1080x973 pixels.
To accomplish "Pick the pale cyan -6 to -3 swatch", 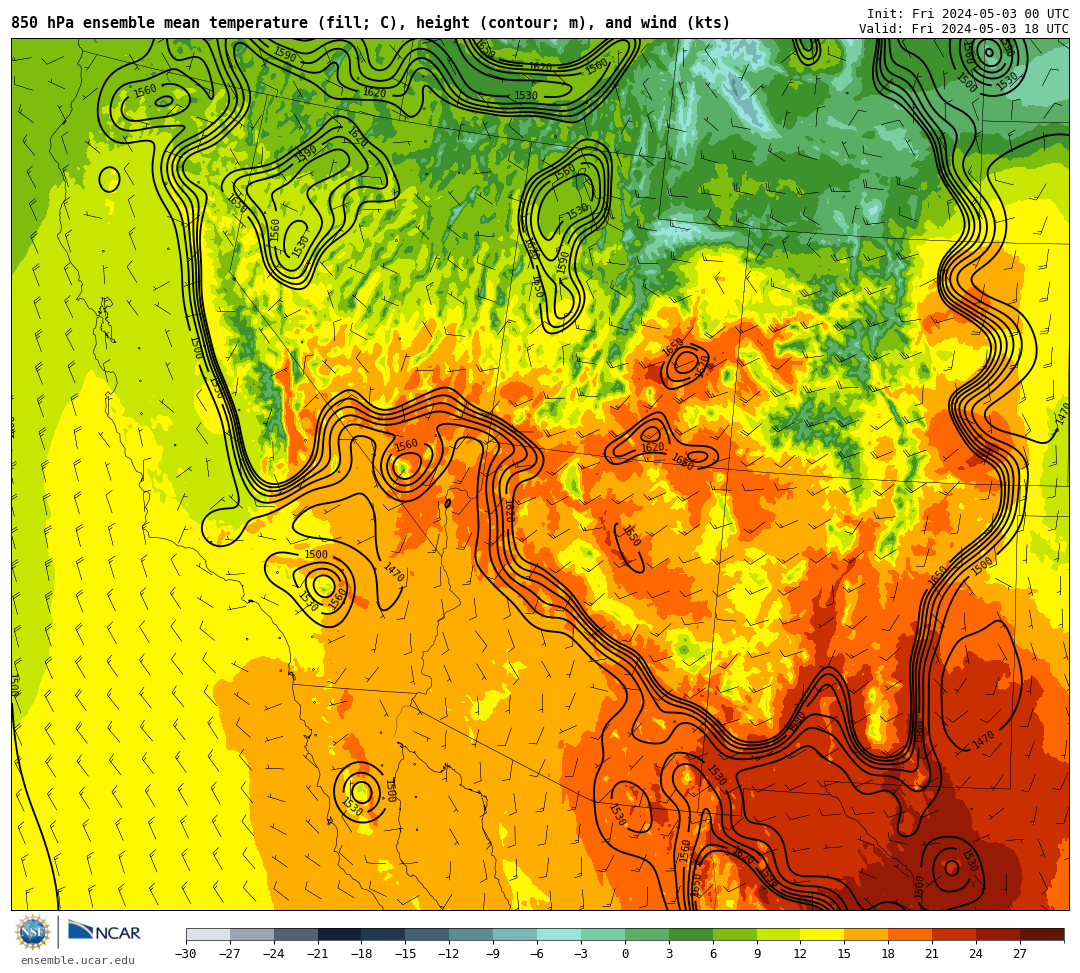I will [559, 934].
